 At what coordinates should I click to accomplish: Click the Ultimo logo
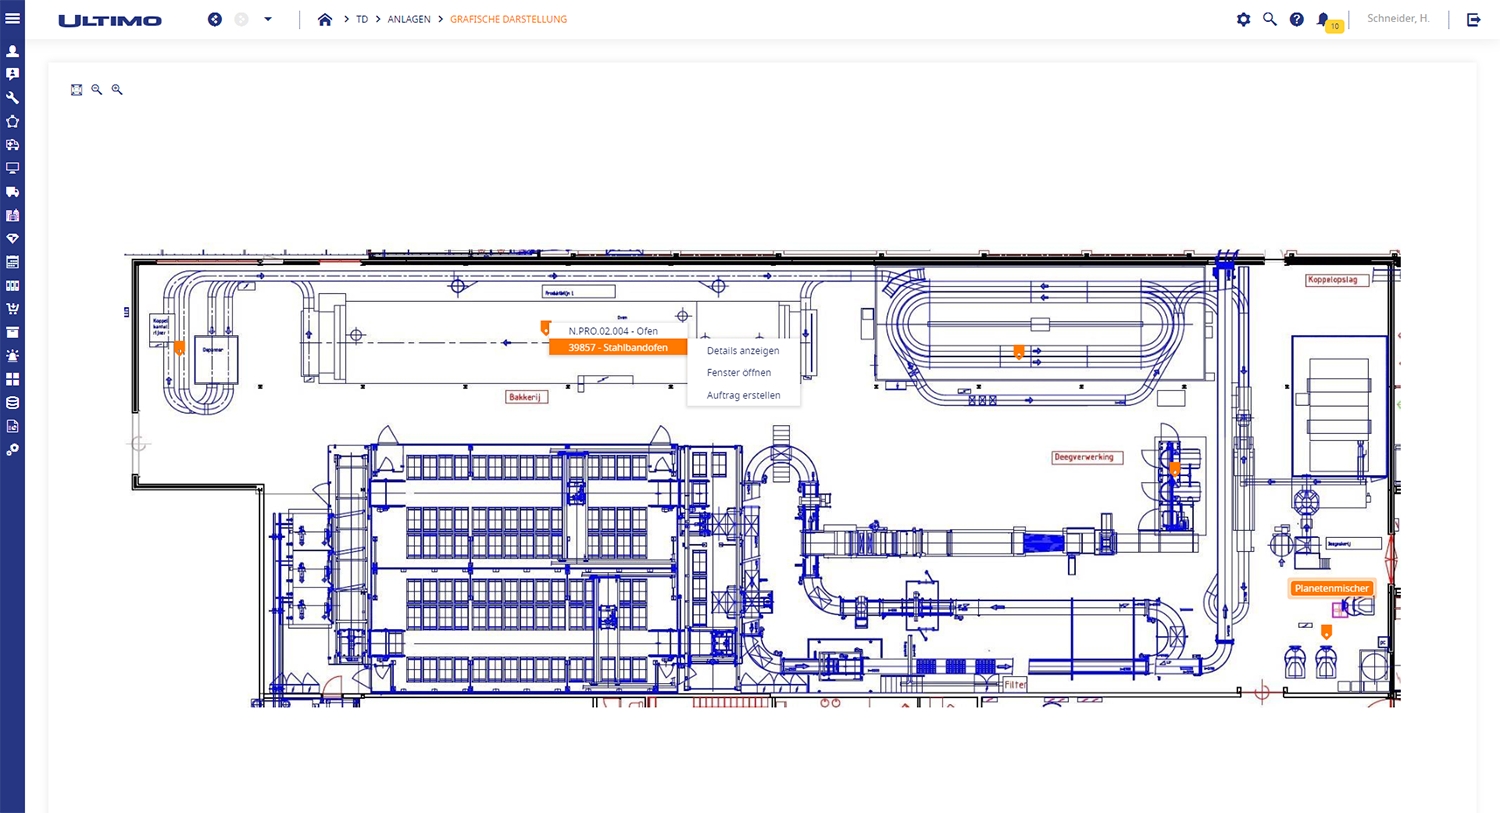point(110,20)
